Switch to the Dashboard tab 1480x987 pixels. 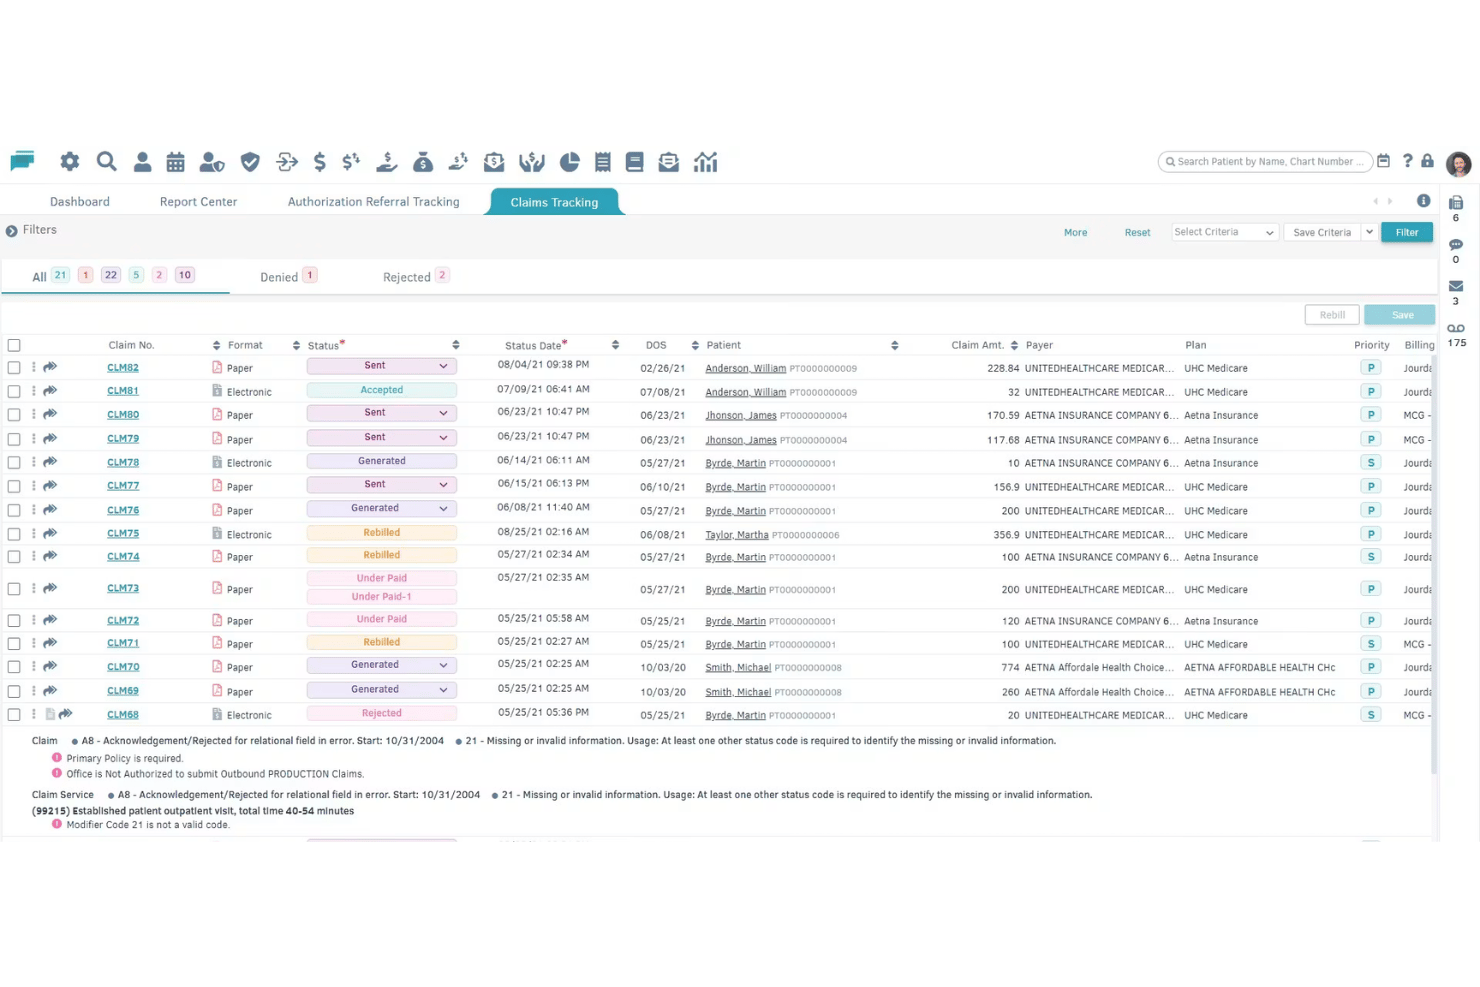(80, 202)
